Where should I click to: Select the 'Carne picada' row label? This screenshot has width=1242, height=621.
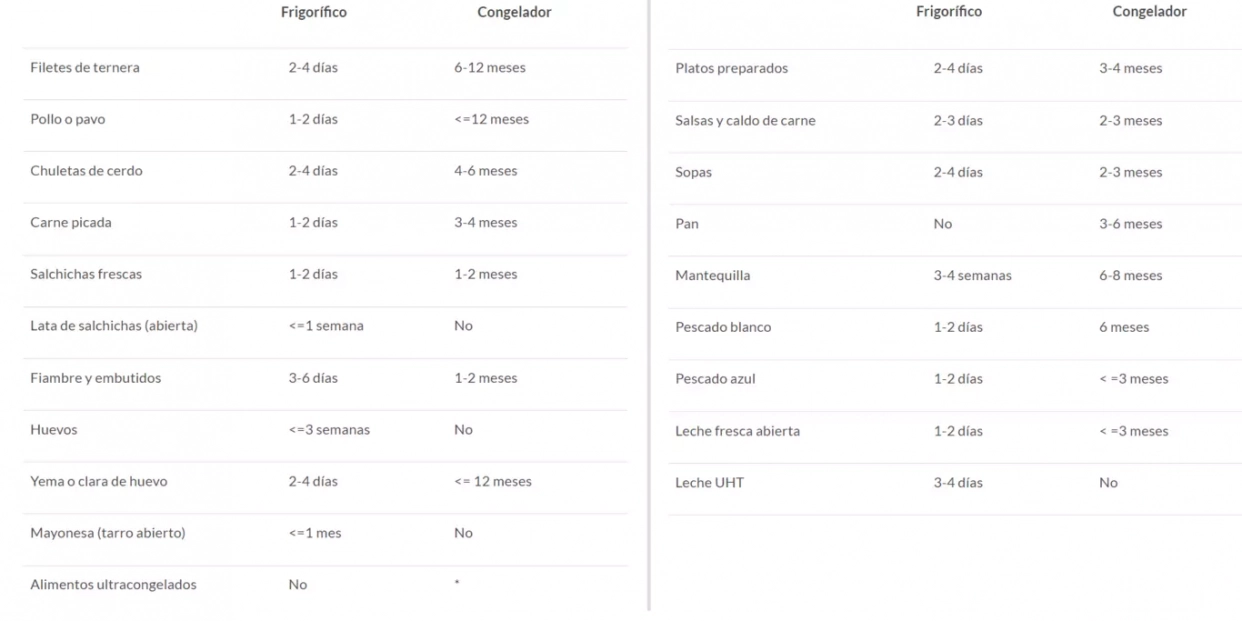[x=71, y=223]
